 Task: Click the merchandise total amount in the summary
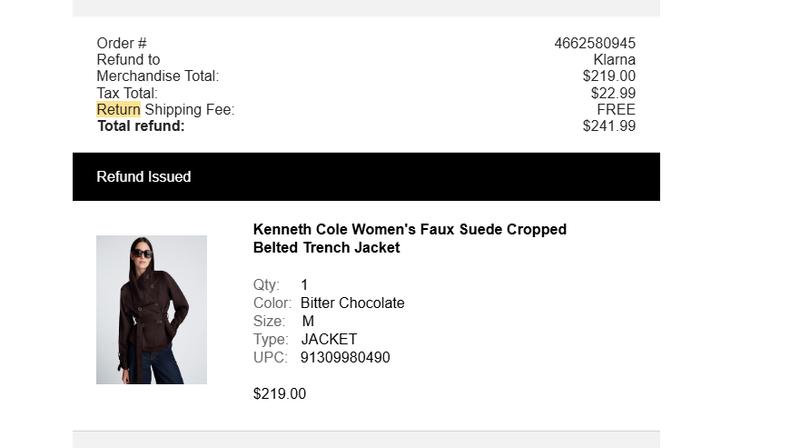(x=609, y=76)
